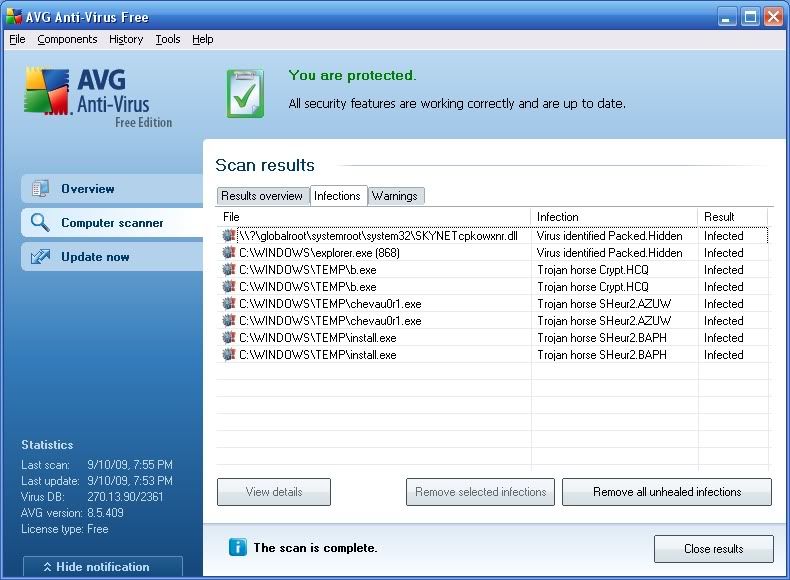
Task: Click the Hide notification chevron icon
Action: click(47, 567)
